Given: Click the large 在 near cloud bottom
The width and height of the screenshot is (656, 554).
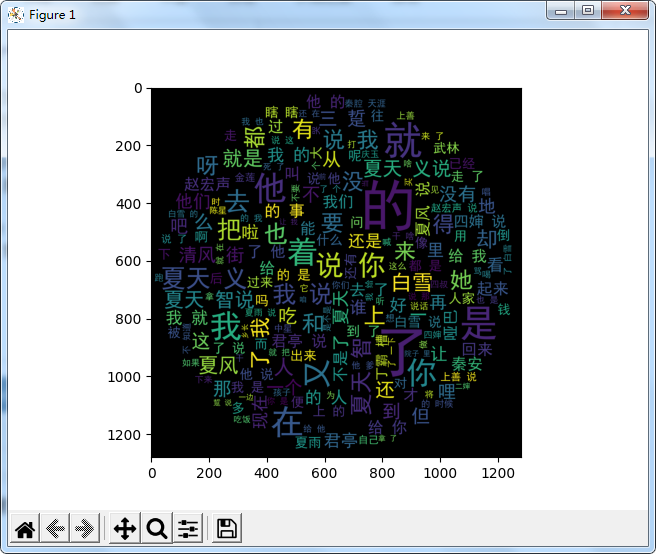Looking at the screenshot, I should pyautogui.click(x=287, y=416).
